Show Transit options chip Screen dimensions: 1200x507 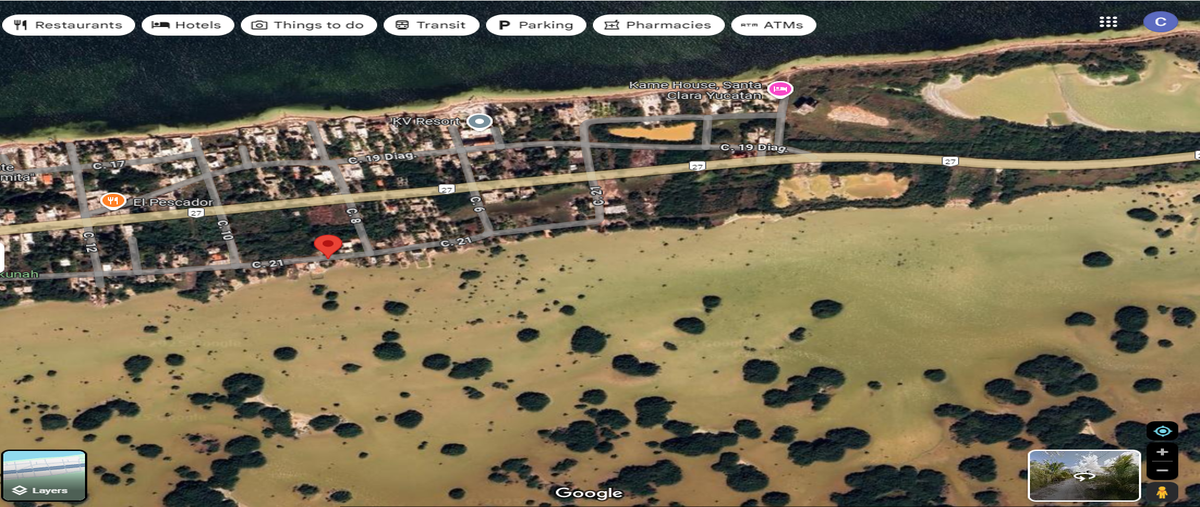pos(431,25)
